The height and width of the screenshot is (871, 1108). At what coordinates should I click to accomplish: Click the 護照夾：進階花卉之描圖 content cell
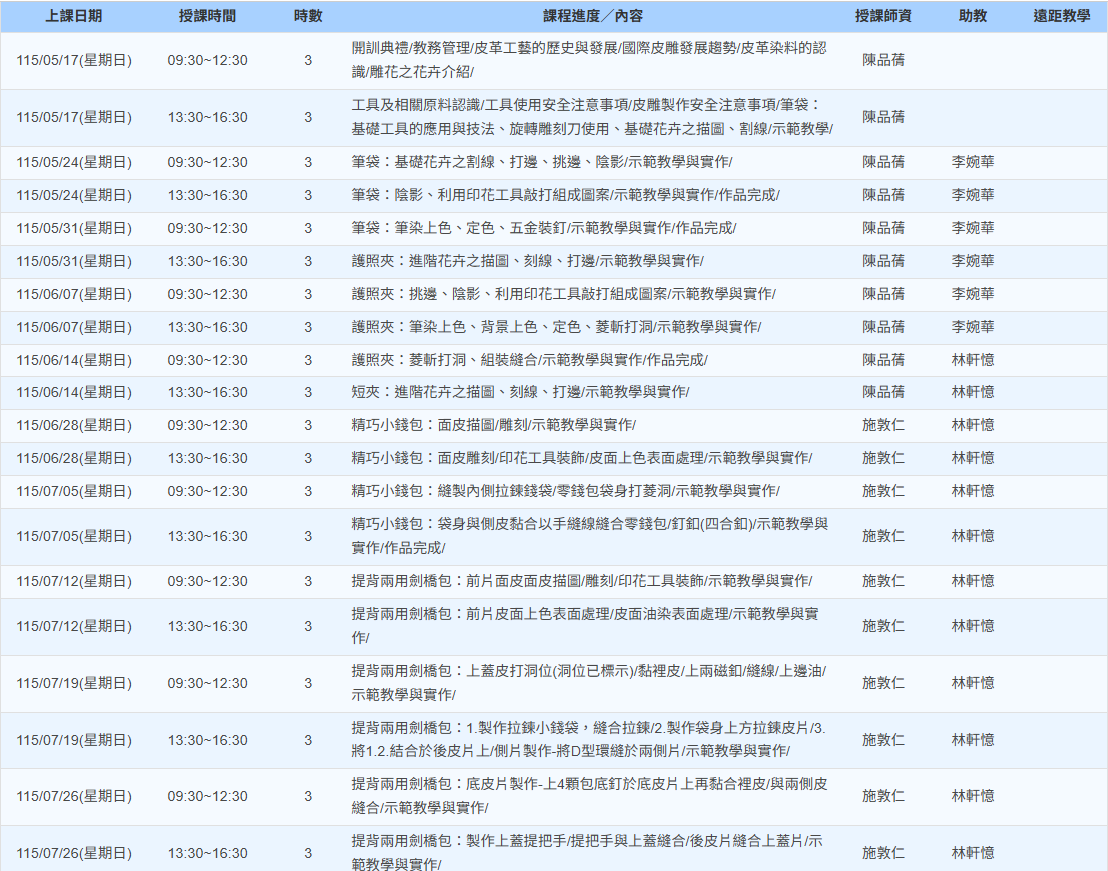point(527,261)
